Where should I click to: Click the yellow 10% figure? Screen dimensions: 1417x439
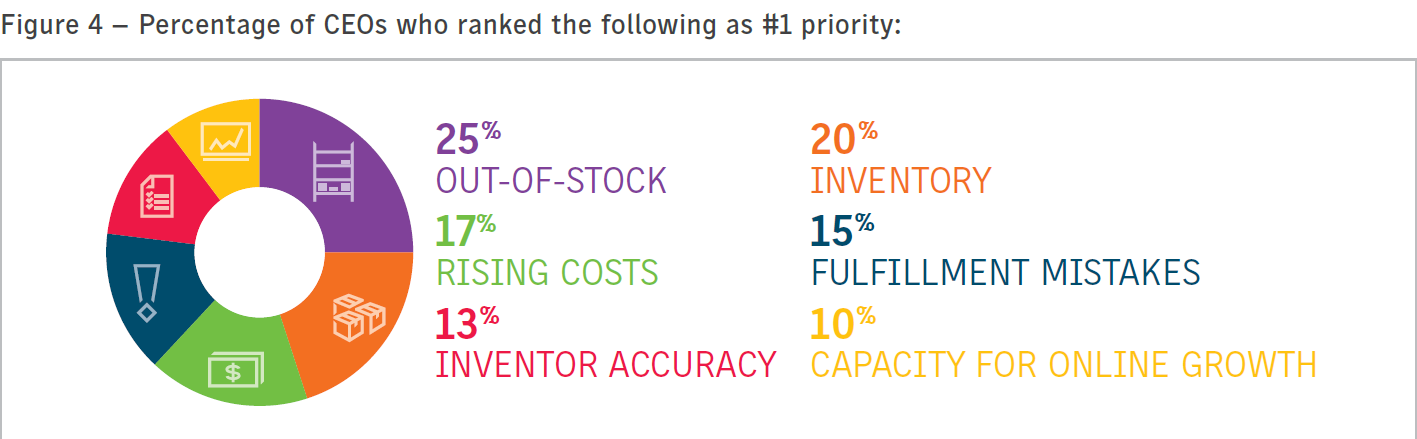pos(843,322)
